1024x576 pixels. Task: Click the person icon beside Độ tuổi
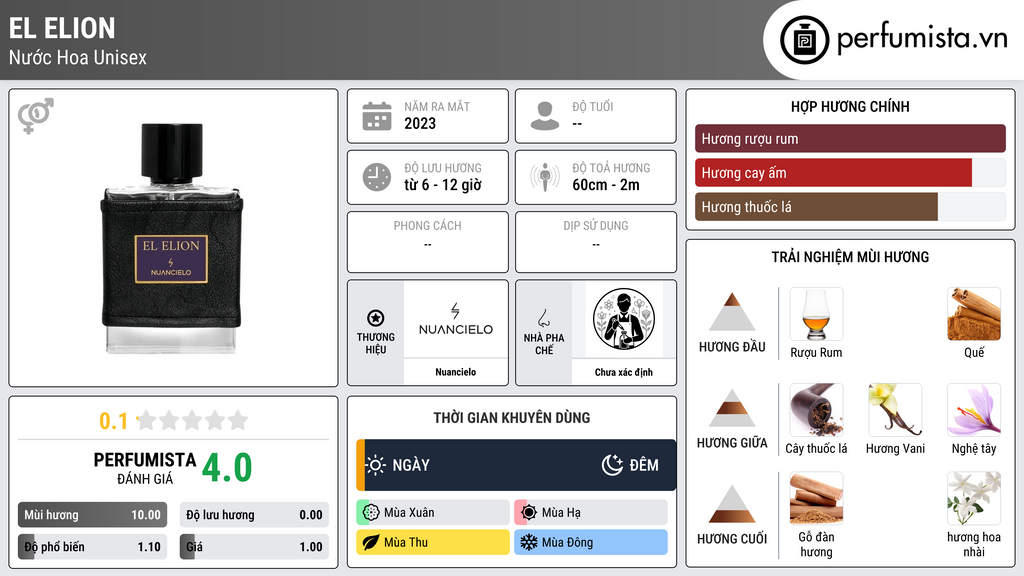(545, 116)
